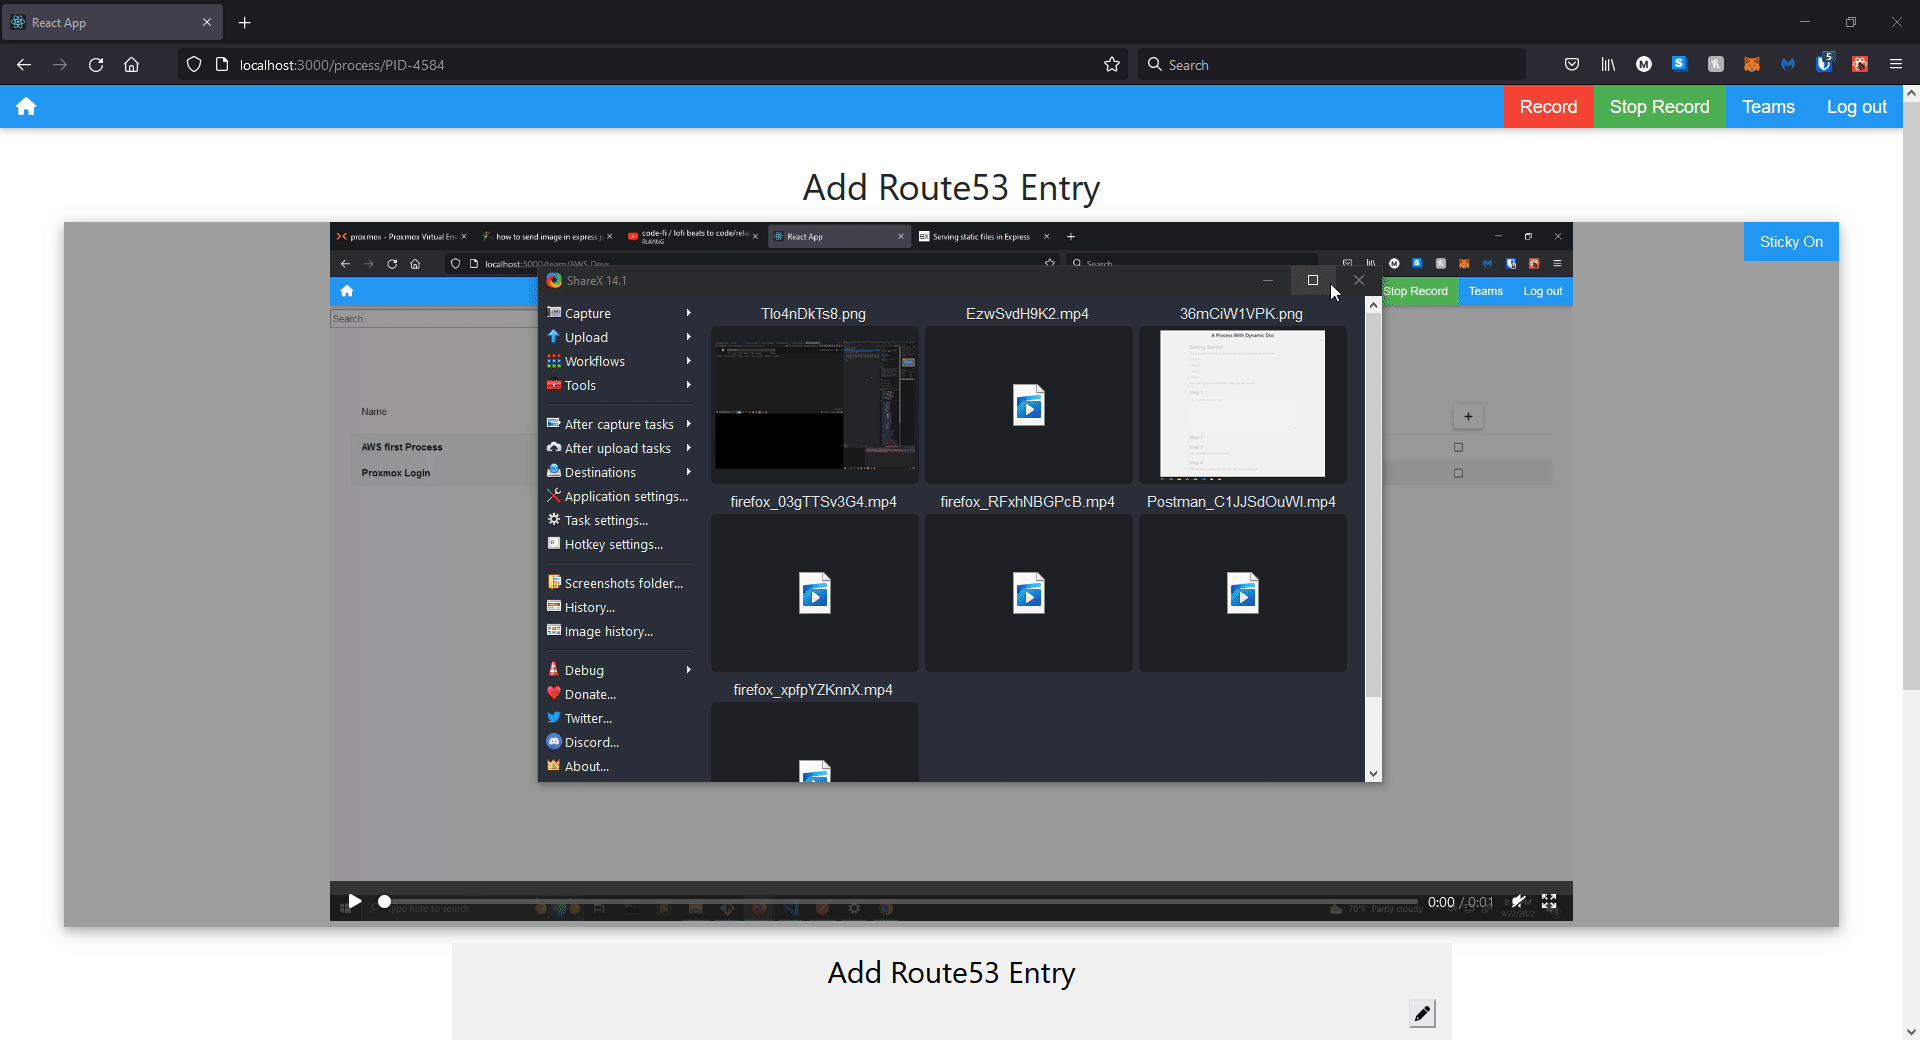Bookmark this page with the star icon
This screenshot has height=1040, width=1920.
[x=1112, y=65]
